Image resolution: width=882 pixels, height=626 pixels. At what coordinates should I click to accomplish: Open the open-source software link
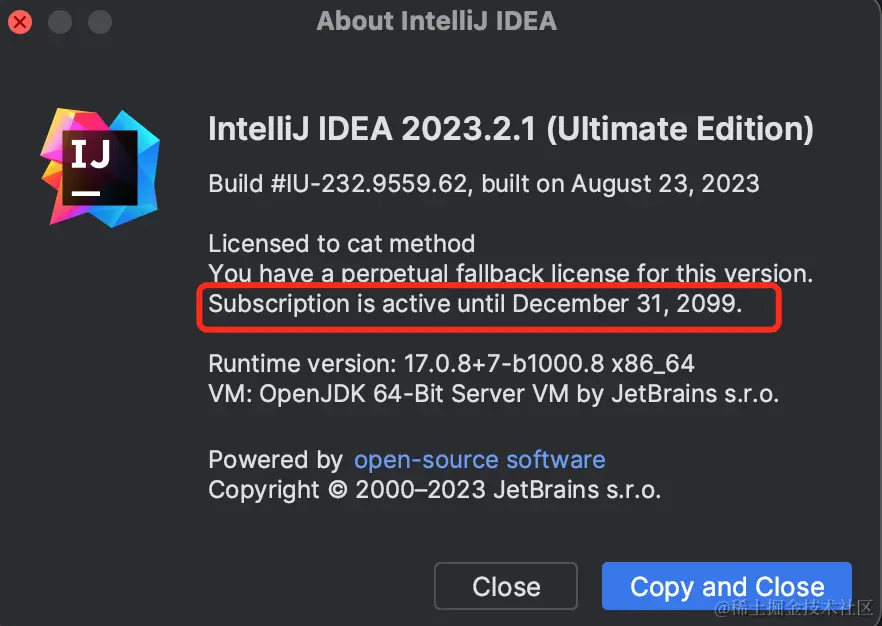tap(479, 459)
